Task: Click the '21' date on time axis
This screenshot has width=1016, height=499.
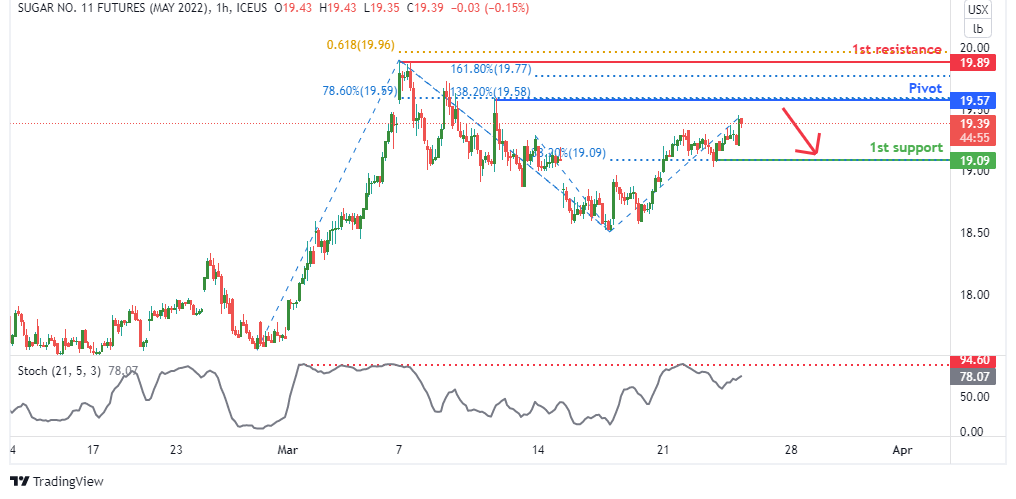Action: [x=662, y=450]
